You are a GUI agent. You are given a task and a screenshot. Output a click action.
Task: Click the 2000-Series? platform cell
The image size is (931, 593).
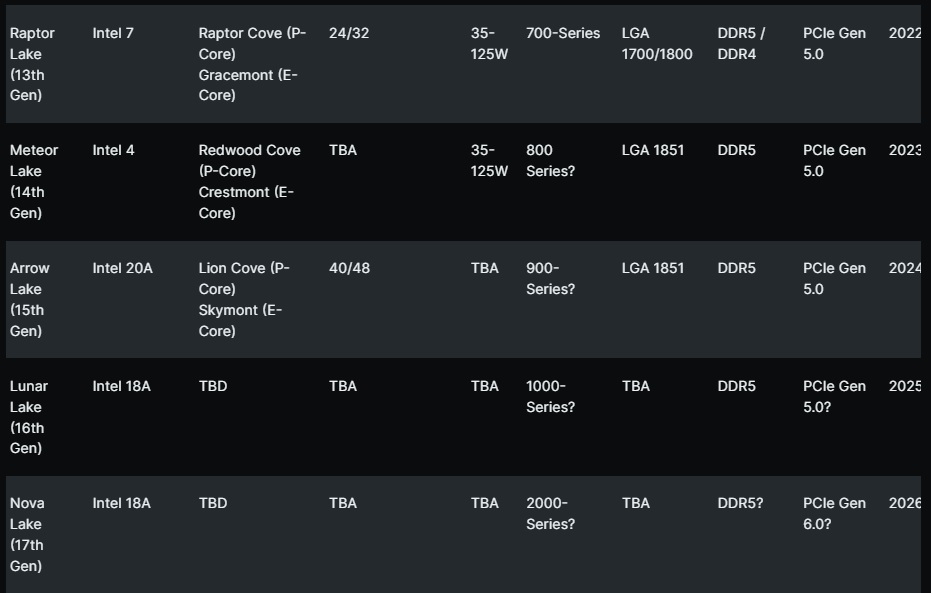[x=550, y=513]
